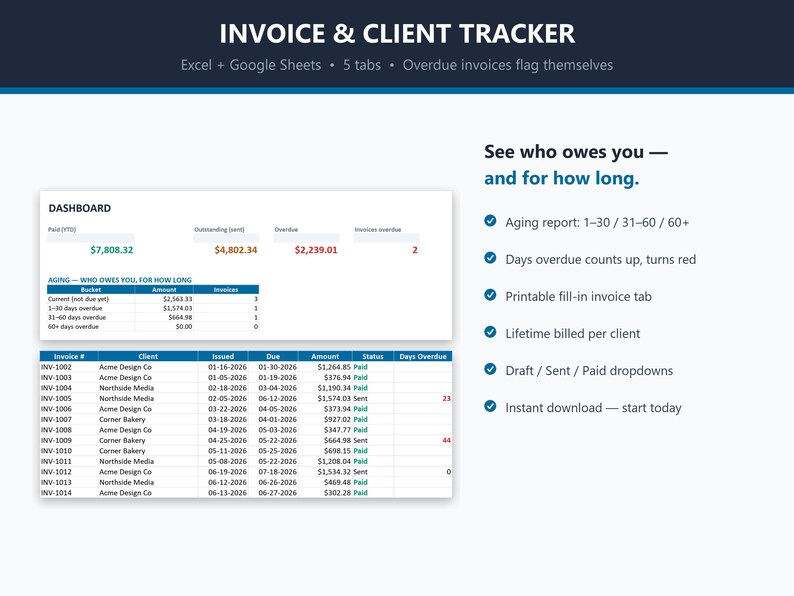The image size is (794, 596).
Task: Click the checkmark icon beside Draft / Sent / Paid dropdowns
Action: click(x=490, y=369)
